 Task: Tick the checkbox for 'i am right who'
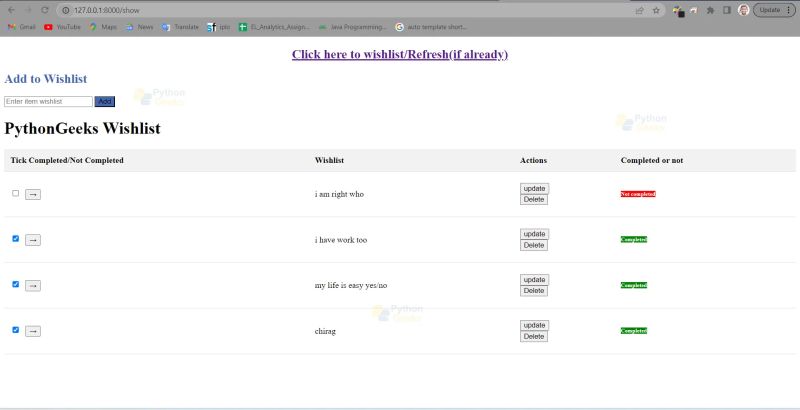[15, 193]
